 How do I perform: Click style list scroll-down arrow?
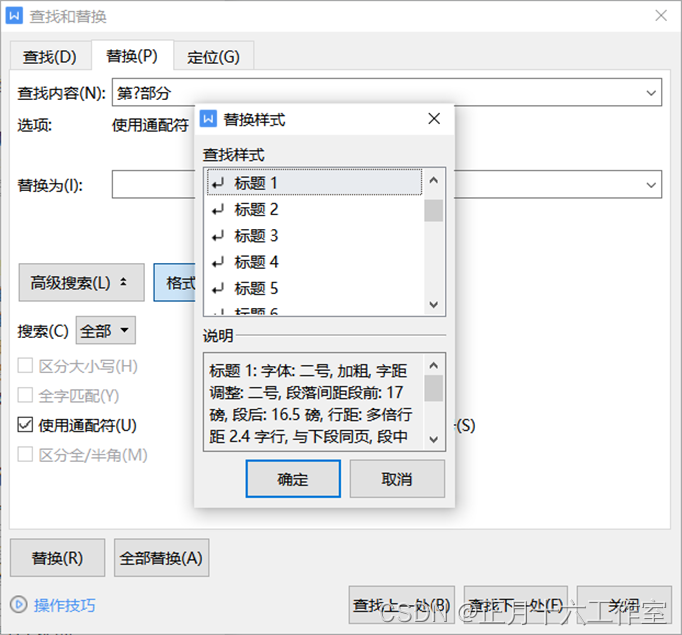[434, 304]
